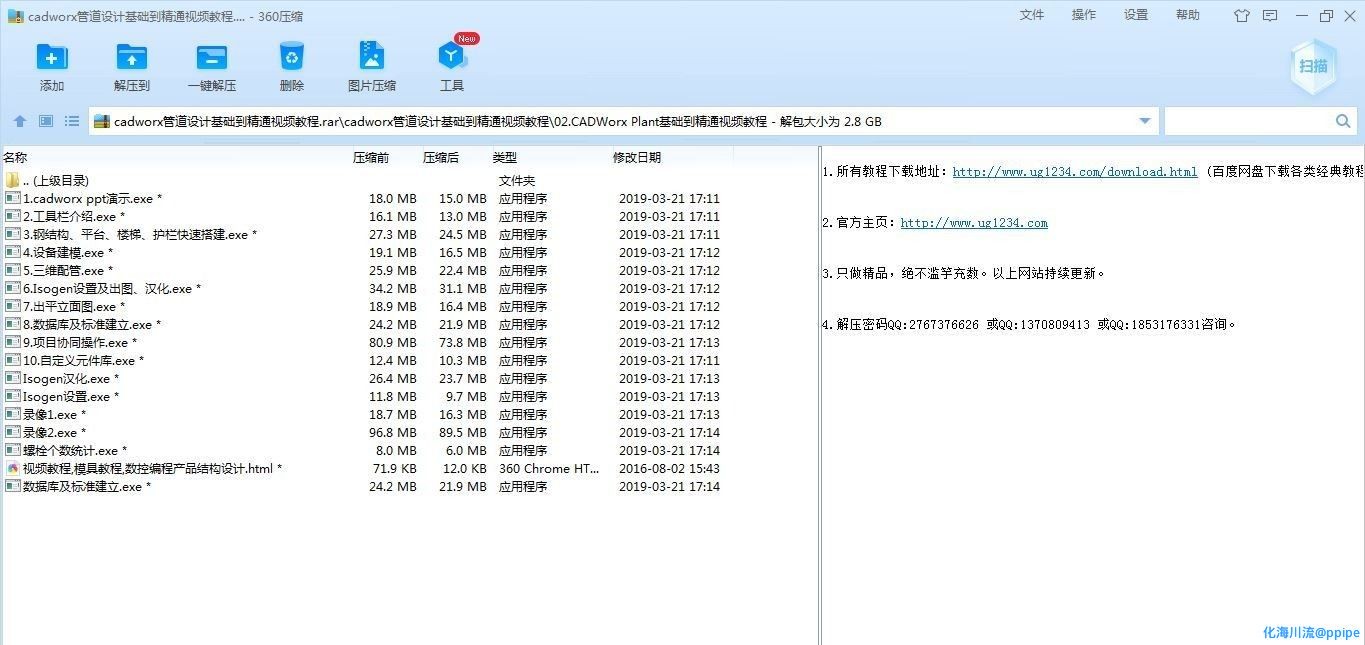Open the download.html link

pyautogui.click(x=1075, y=172)
